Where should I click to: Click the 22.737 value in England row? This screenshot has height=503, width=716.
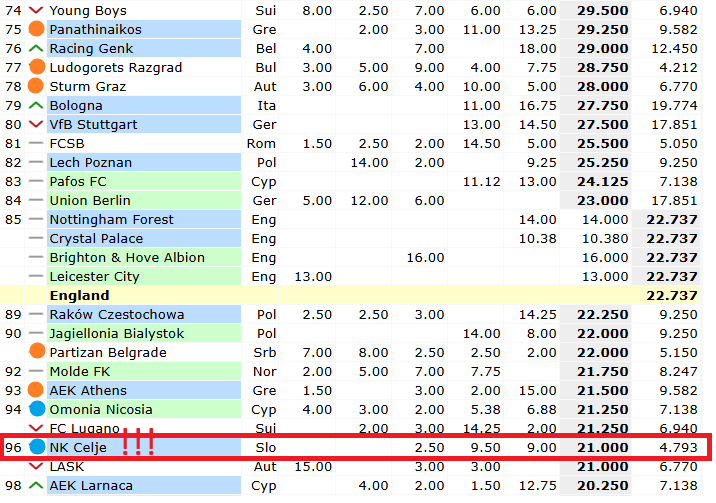click(x=672, y=295)
